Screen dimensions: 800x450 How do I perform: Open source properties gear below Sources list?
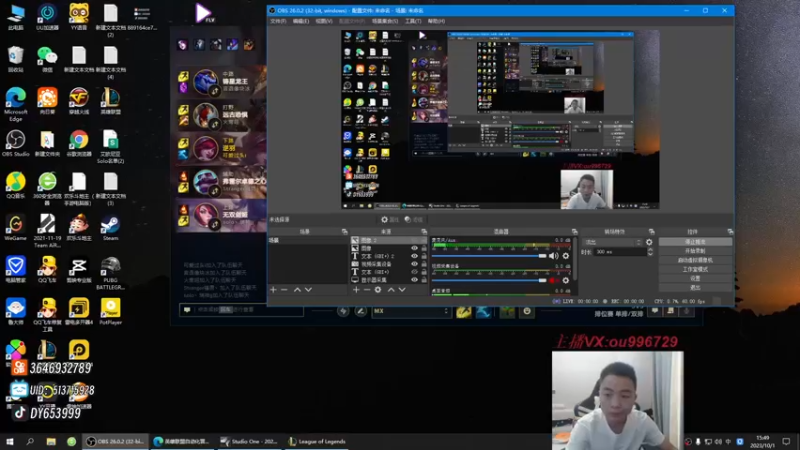378,290
